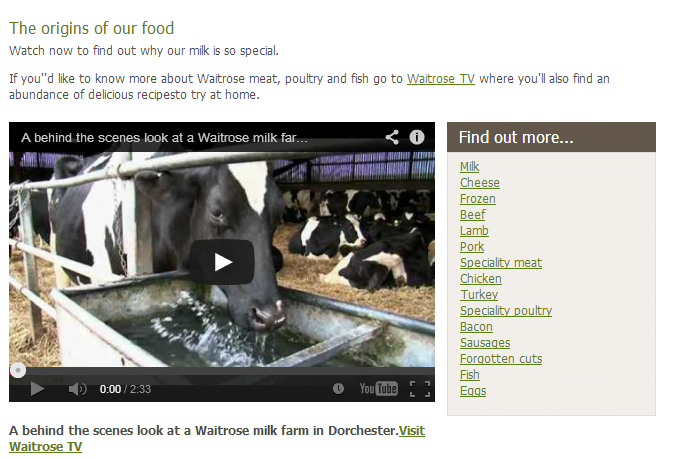Click the Watch Later clock icon
Image resolution: width=680 pixels, height=459 pixels.
pos(338,389)
